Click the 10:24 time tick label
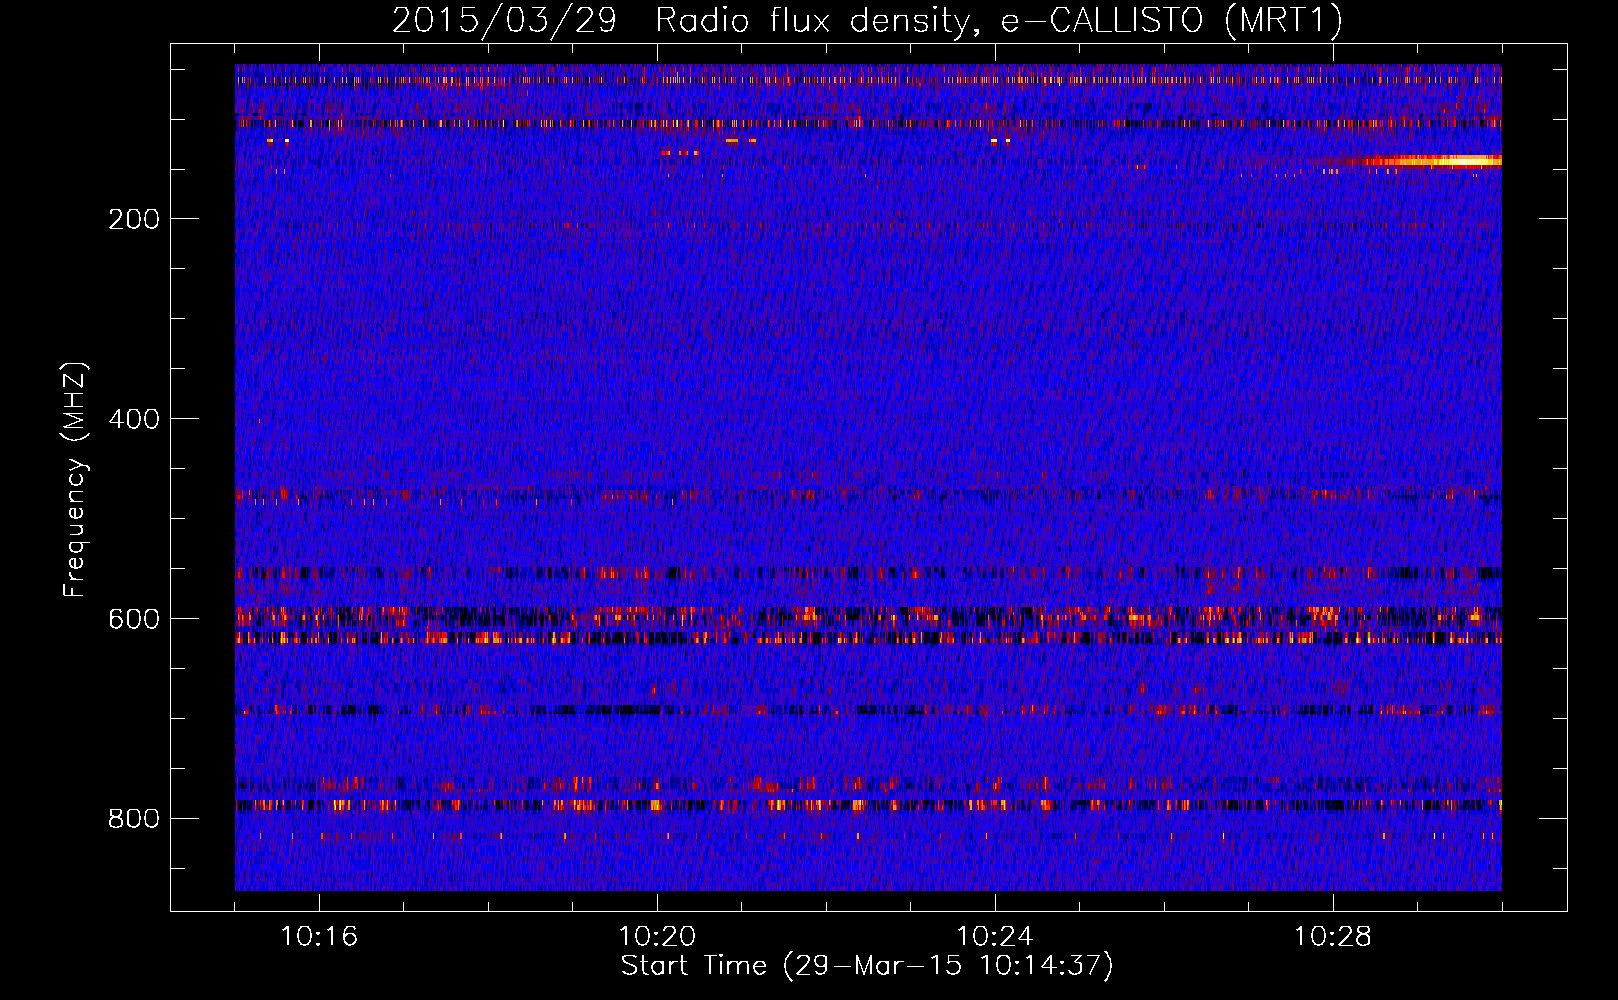 coord(995,936)
